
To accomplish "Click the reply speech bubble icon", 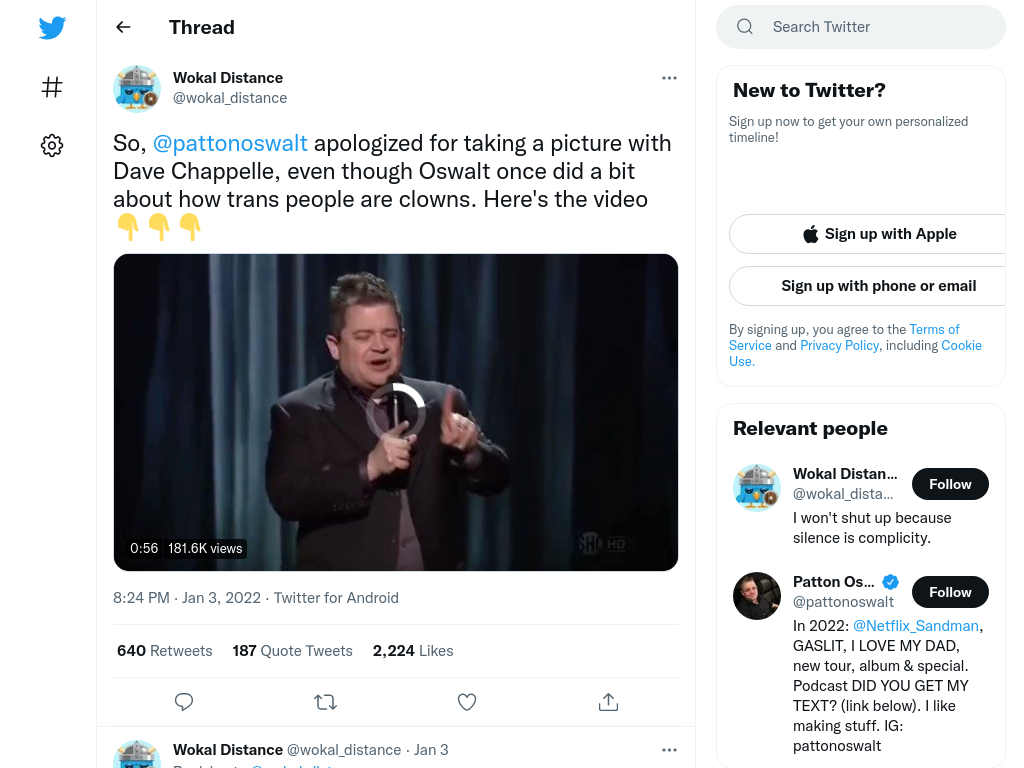I will click(x=184, y=702).
